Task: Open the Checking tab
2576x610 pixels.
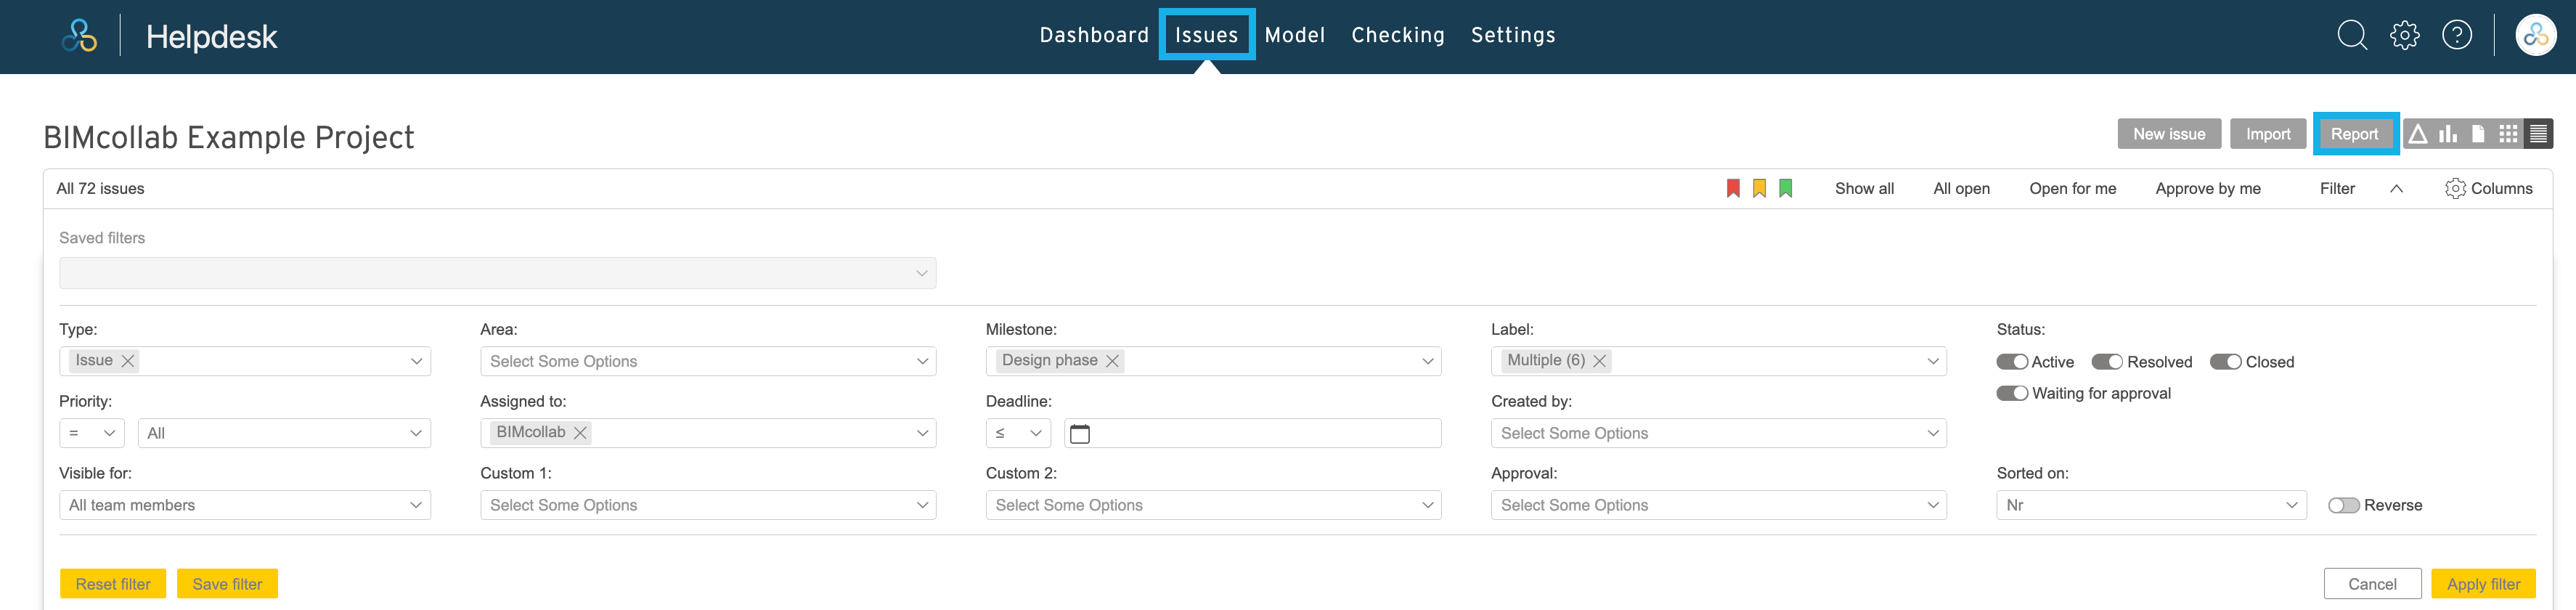Action: point(1398,35)
